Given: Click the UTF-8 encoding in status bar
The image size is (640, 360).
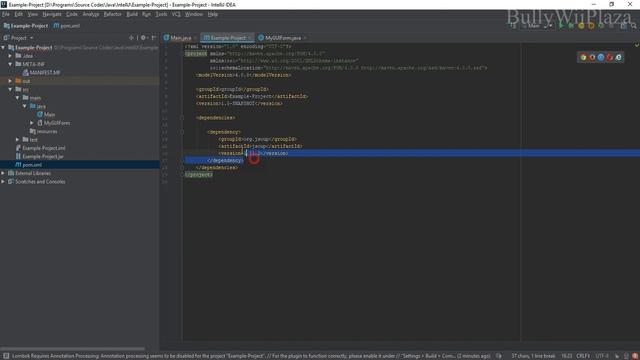Looking at the screenshot, I should point(602,356).
